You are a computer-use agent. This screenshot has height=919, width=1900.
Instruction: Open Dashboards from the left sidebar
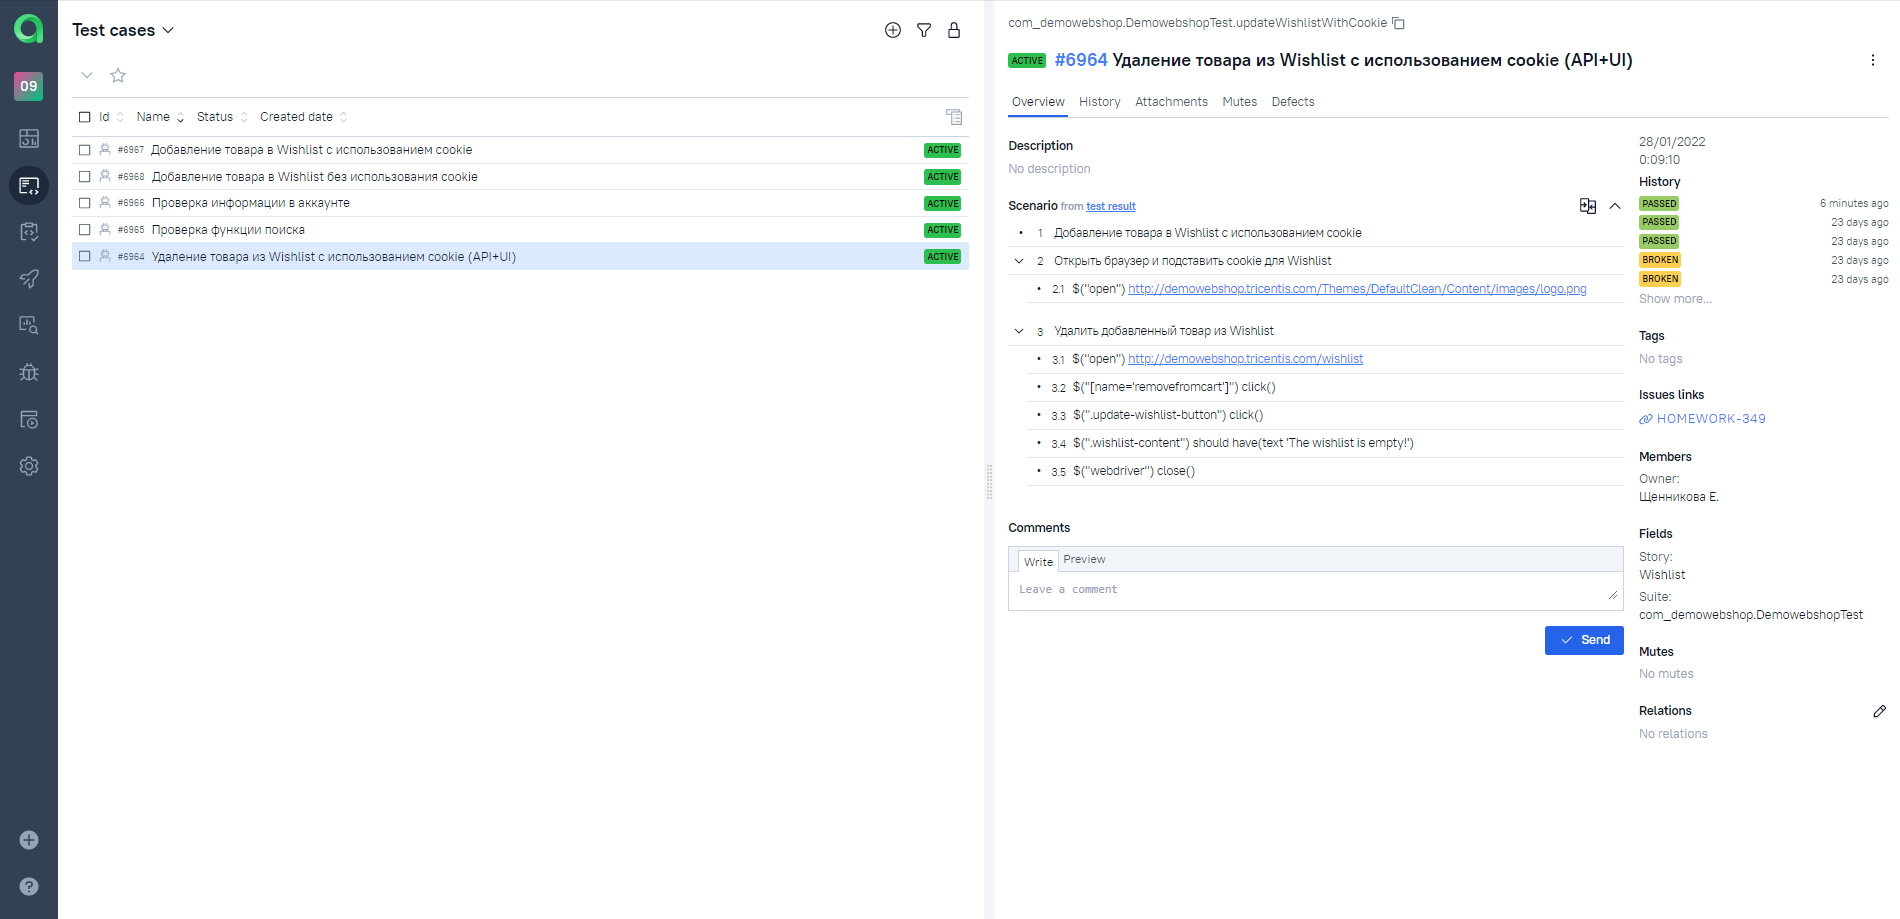pyautogui.click(x=29, y=139)
